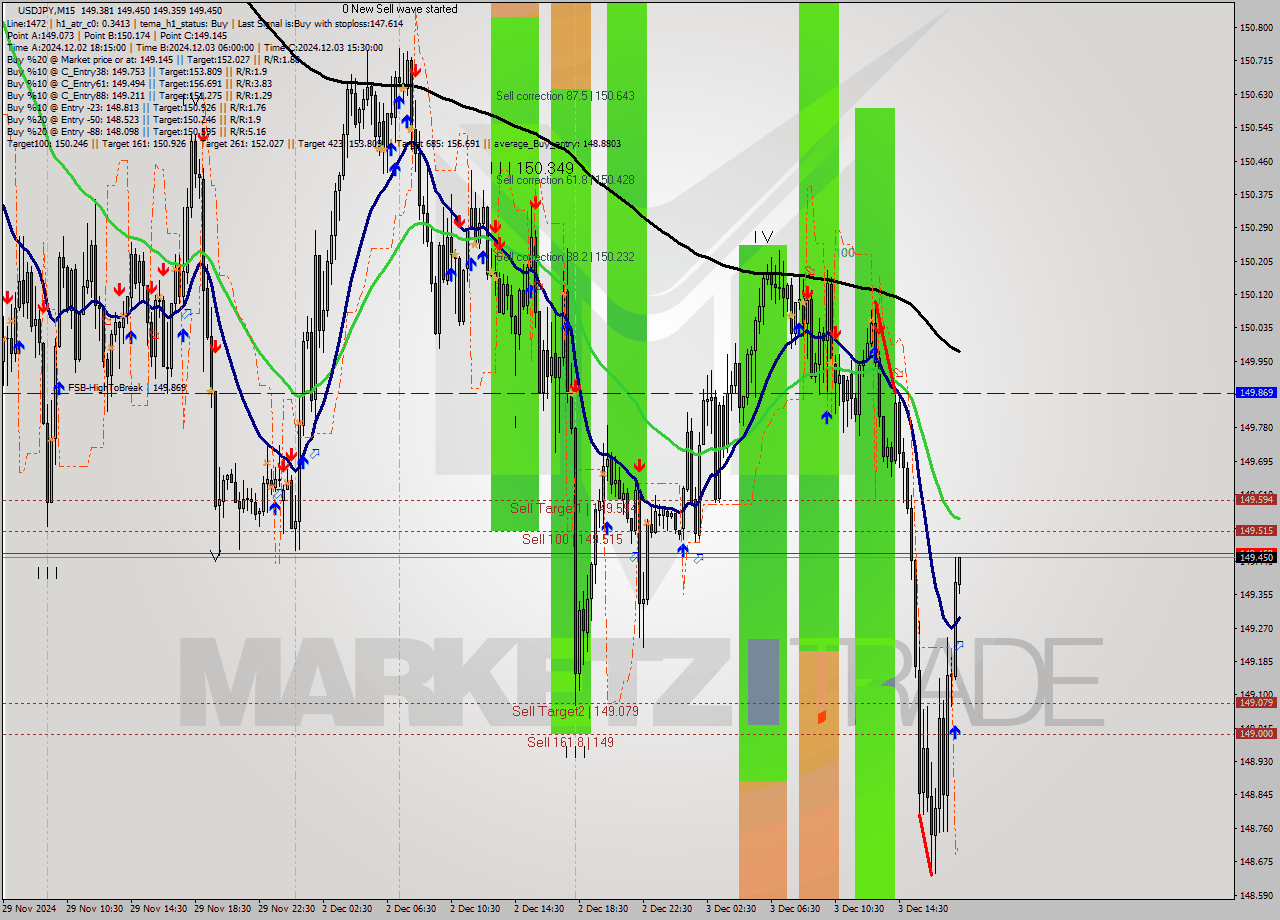Select 'FSB-HighToBreak | 149.869' label
Screen dimensions: 1280x920
coord(126,387)
